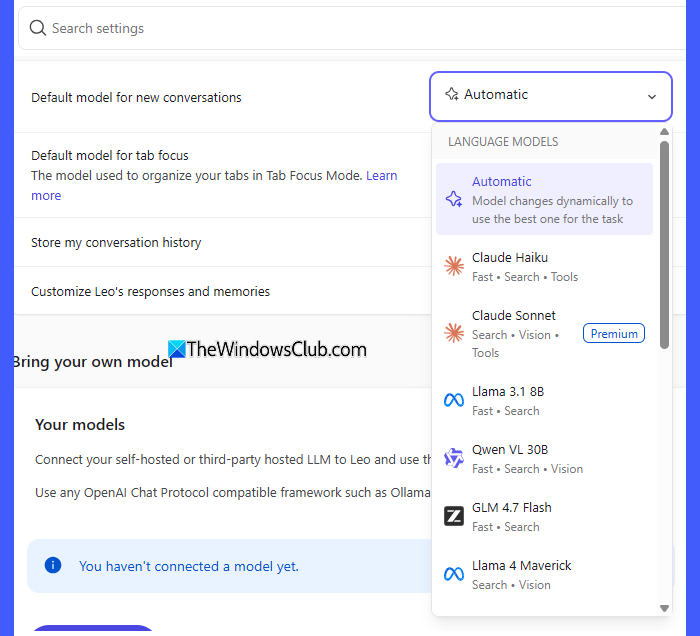This screenshot has height=636, width=700.
Task: Click the Claude Sonnet starburst icon
Action: click(454, 333)
